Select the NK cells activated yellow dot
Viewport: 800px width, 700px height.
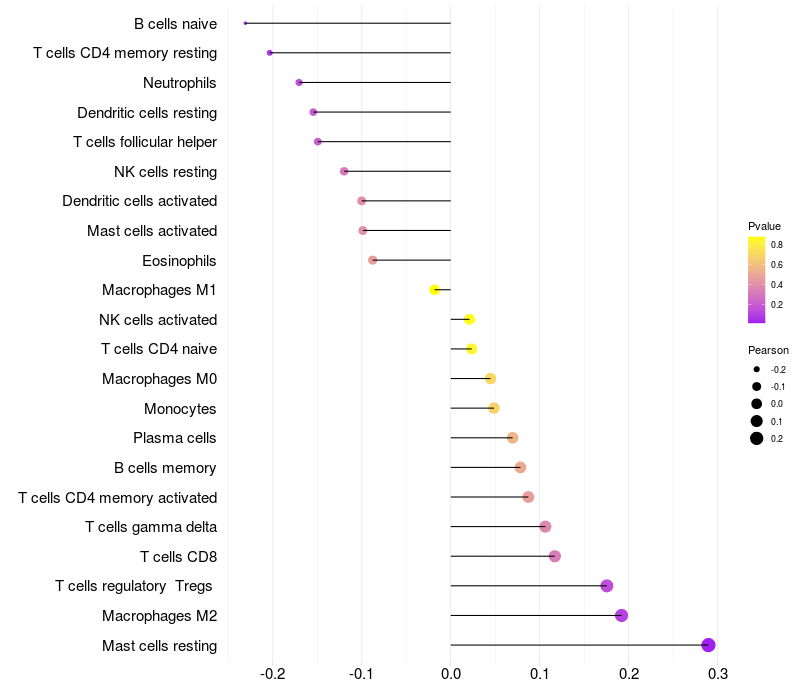pos(469,319)
